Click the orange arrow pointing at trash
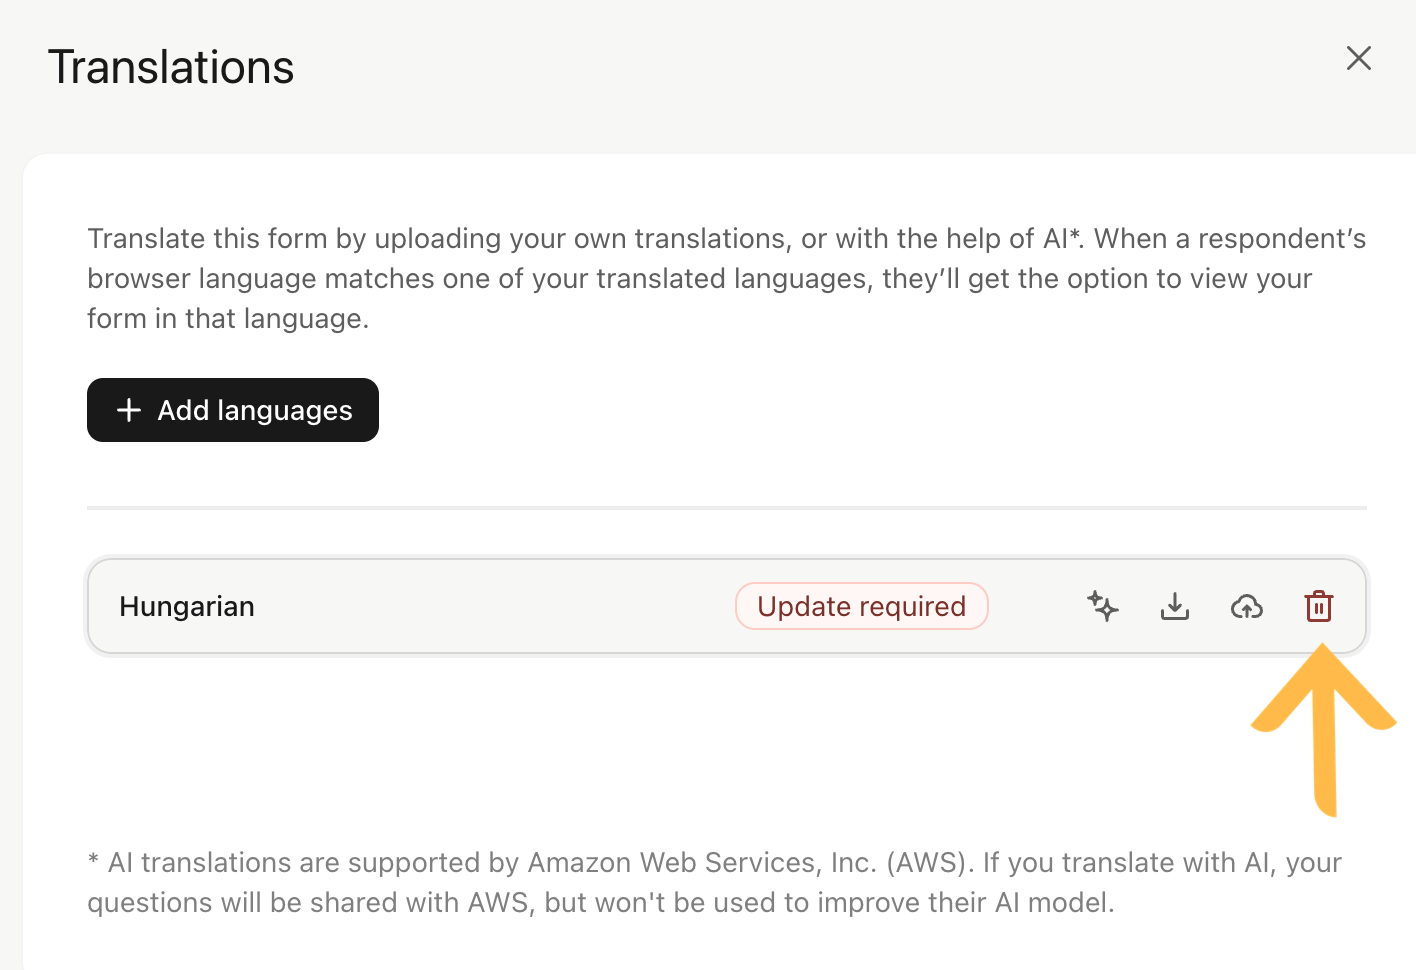 click(x=1324, y=730)
